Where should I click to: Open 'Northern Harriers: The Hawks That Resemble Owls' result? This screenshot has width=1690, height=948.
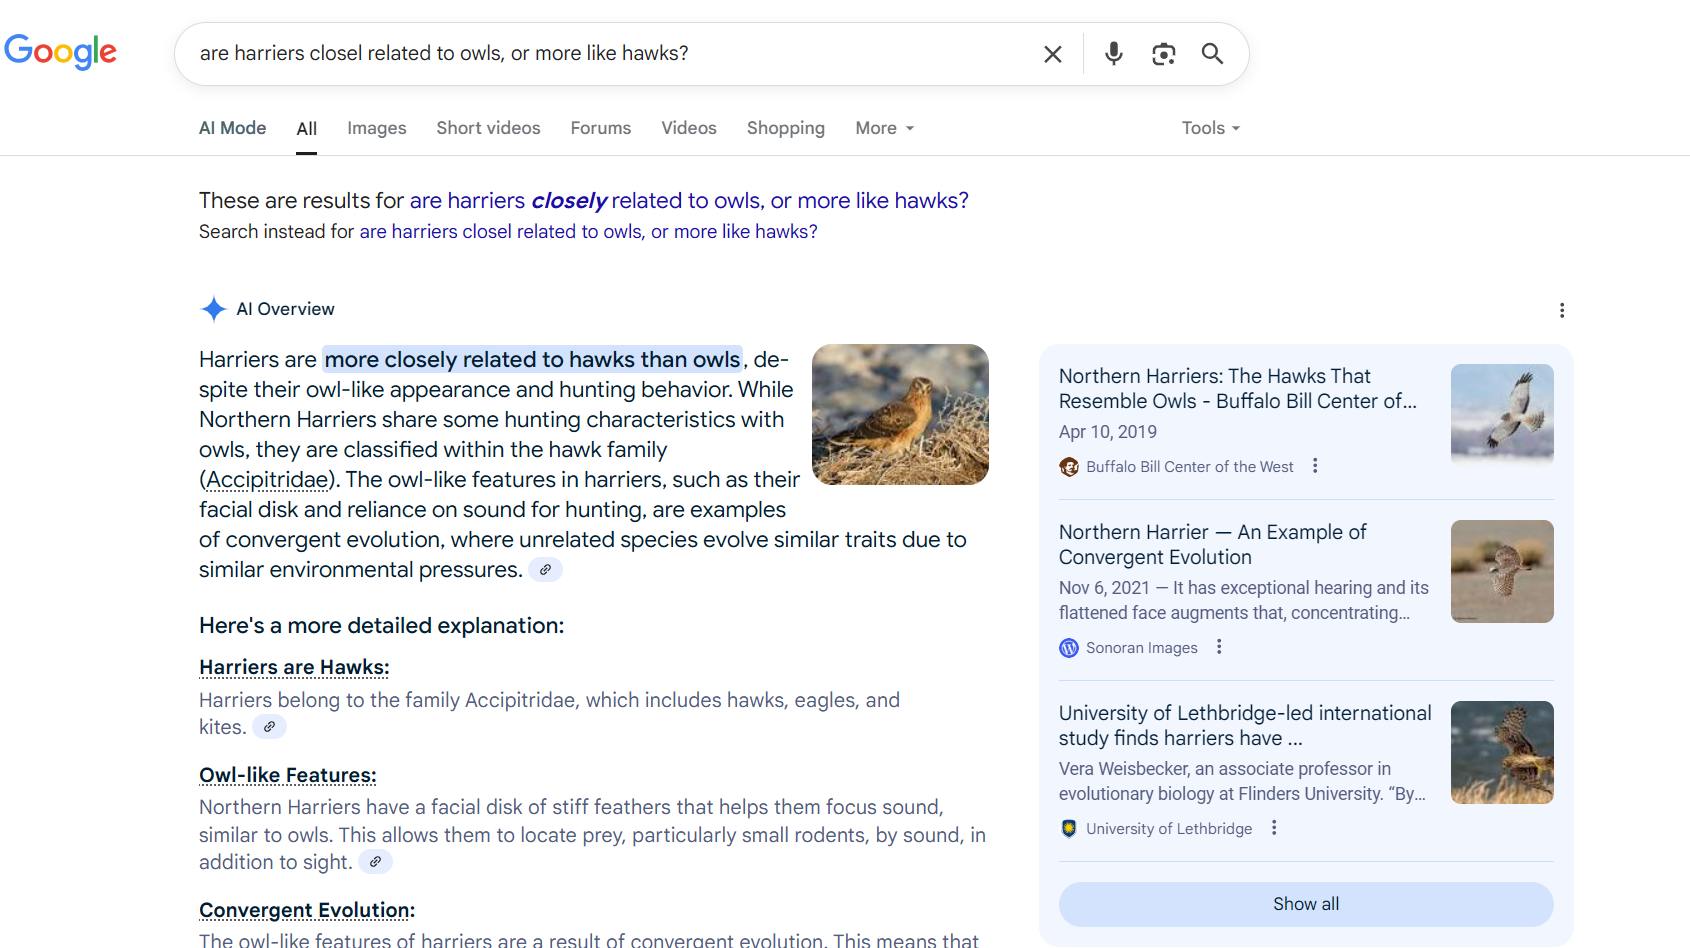click(x=1238, y=389)
